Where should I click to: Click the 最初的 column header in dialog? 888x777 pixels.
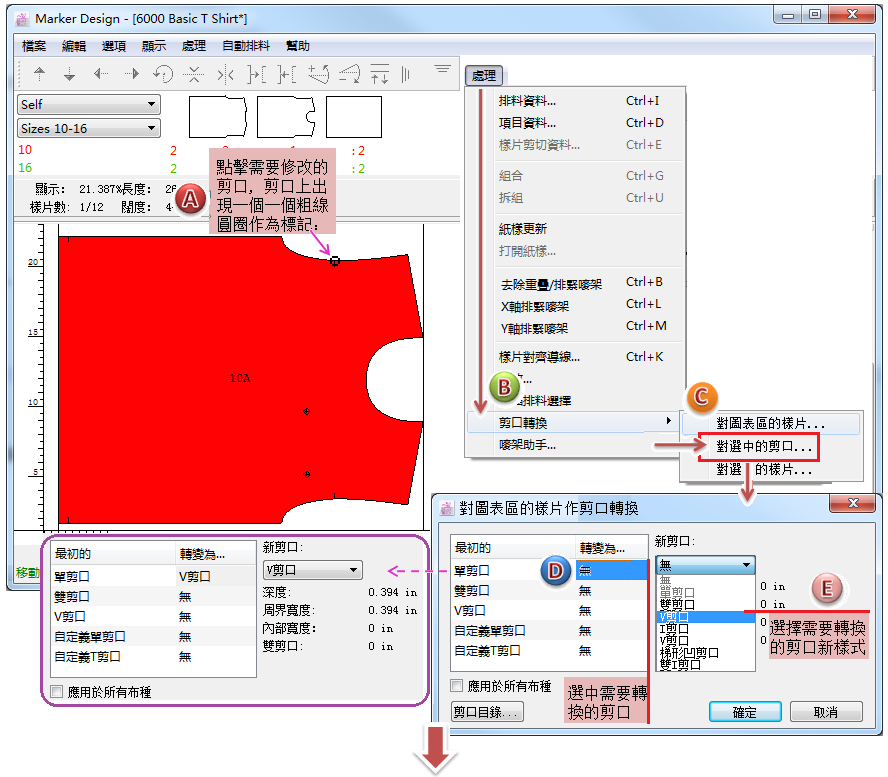(513, 548)
